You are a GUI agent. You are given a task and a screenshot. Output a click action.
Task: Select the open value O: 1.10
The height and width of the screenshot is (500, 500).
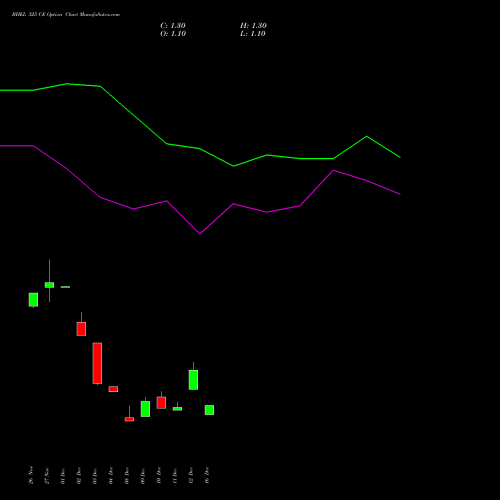(173, 34)
